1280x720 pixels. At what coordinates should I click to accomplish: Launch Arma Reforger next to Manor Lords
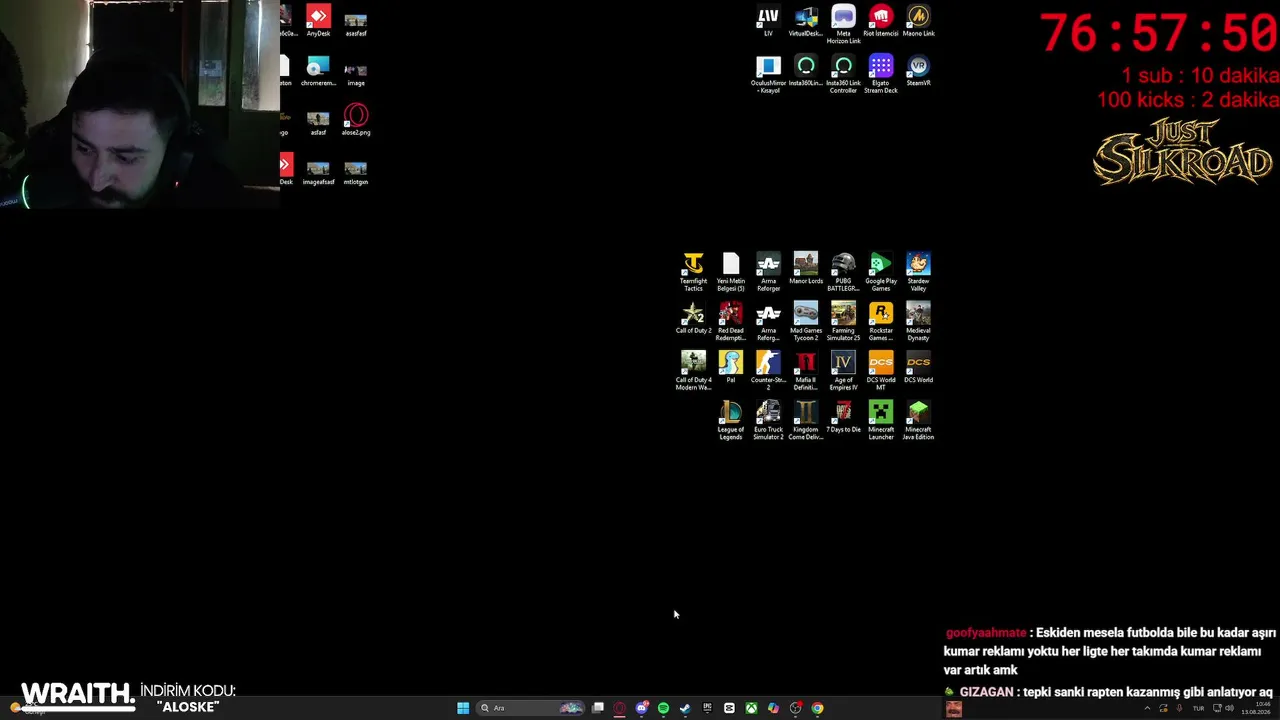pyautogui.click(x=768, y=271)
